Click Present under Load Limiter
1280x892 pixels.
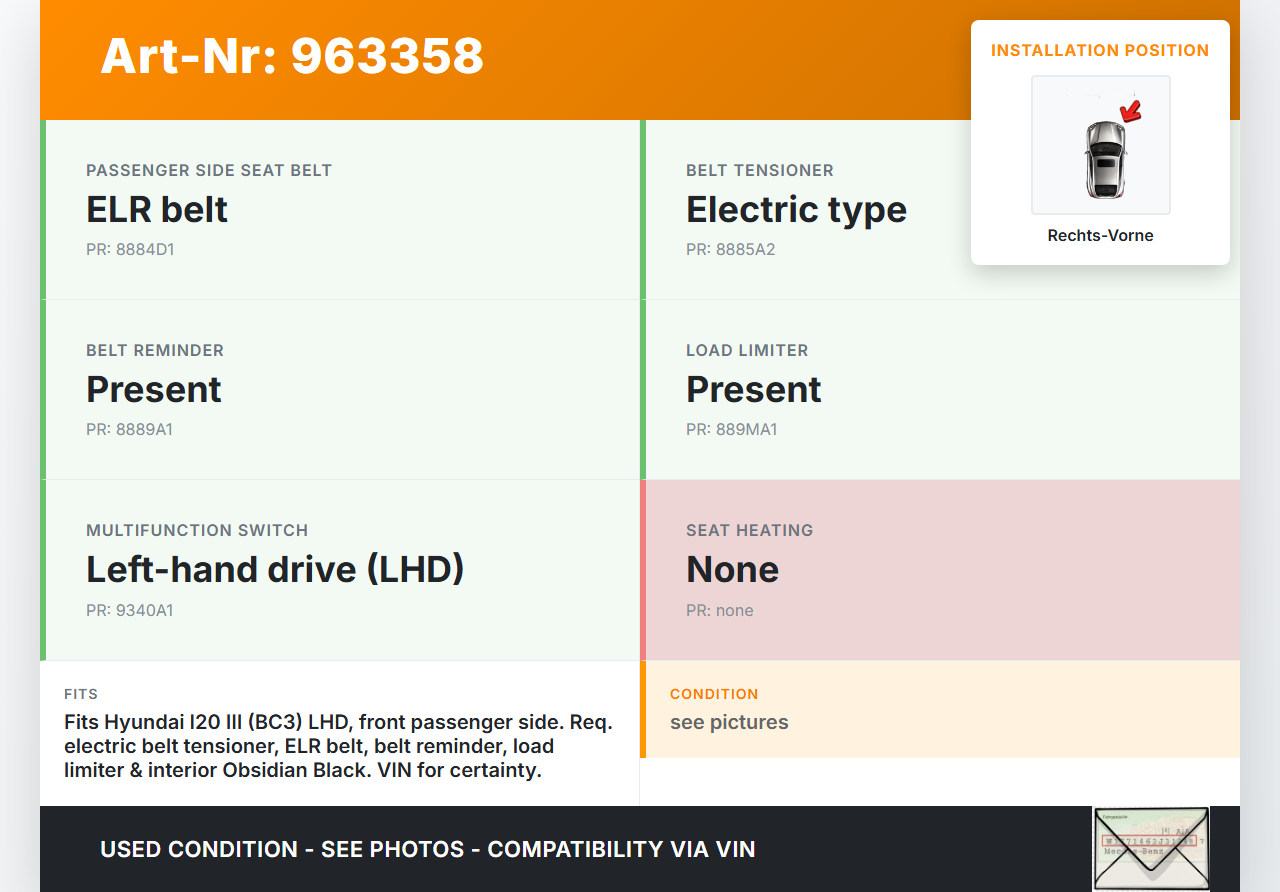click(x=754, y=389)
